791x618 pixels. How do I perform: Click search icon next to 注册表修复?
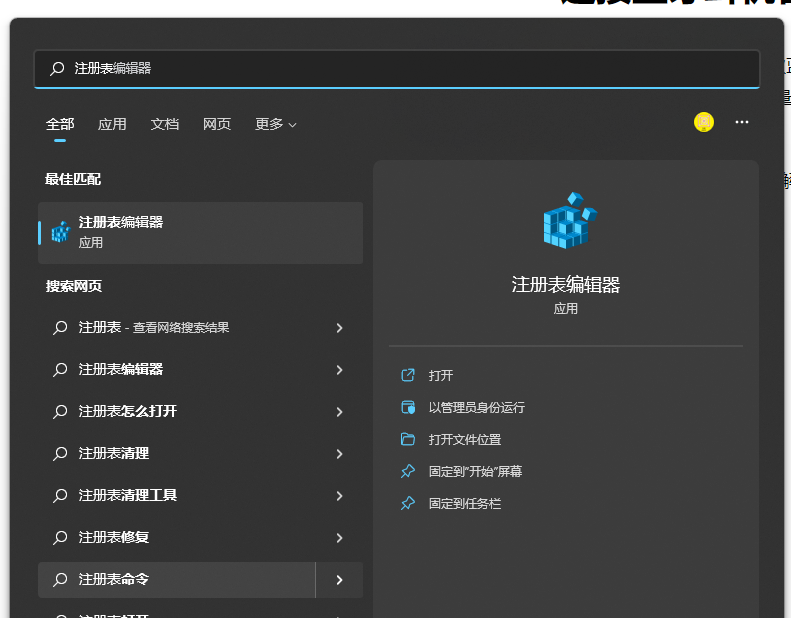tap(60, 538)
